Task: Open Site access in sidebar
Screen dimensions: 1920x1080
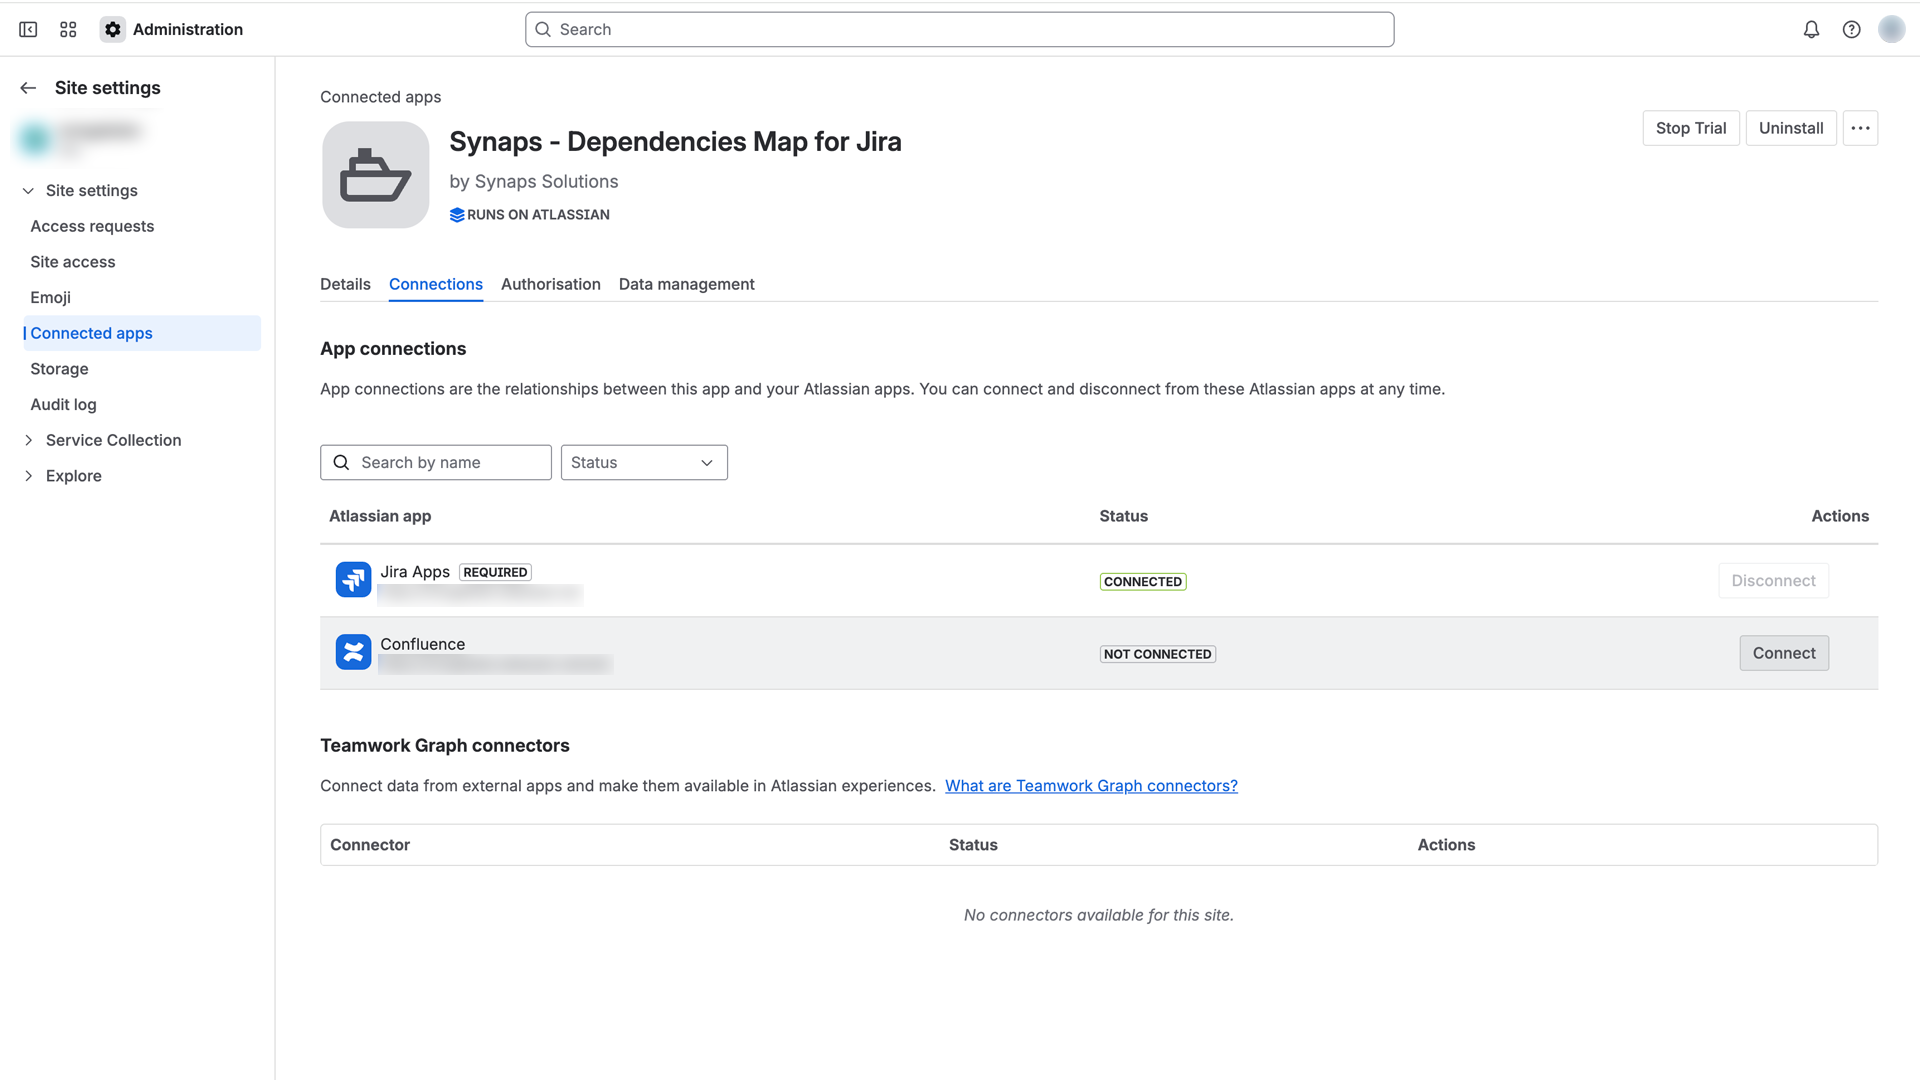Action: coord(73,262)
